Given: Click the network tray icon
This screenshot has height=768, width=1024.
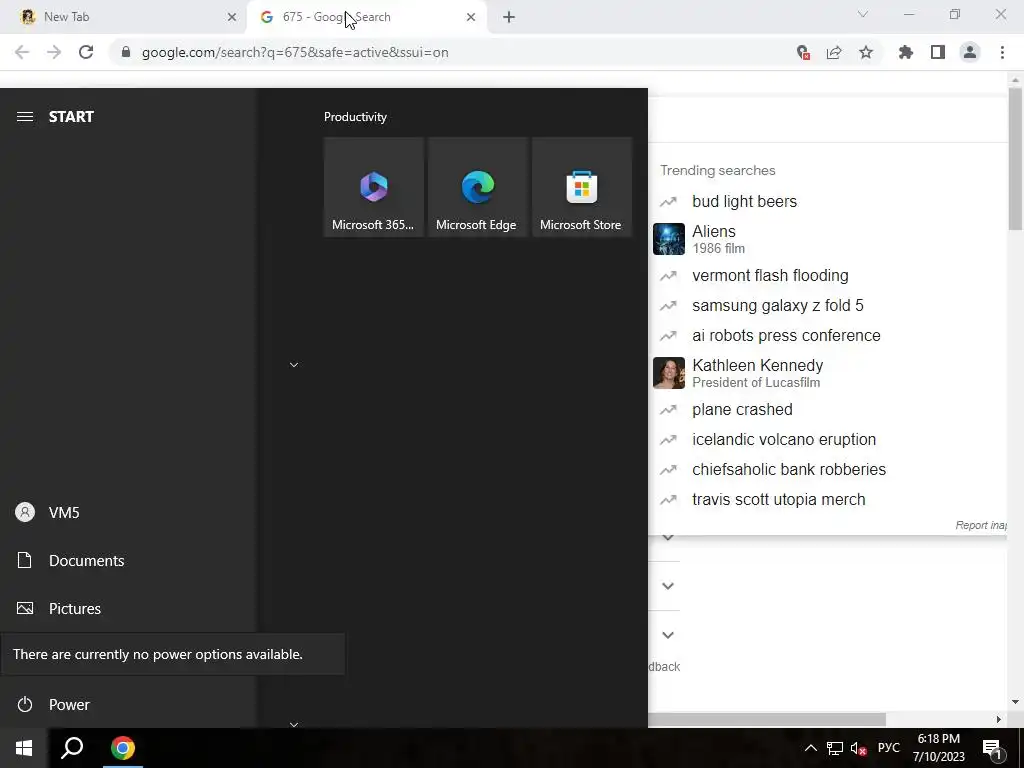Looking at the screenshot, I should tap(835, 748).
